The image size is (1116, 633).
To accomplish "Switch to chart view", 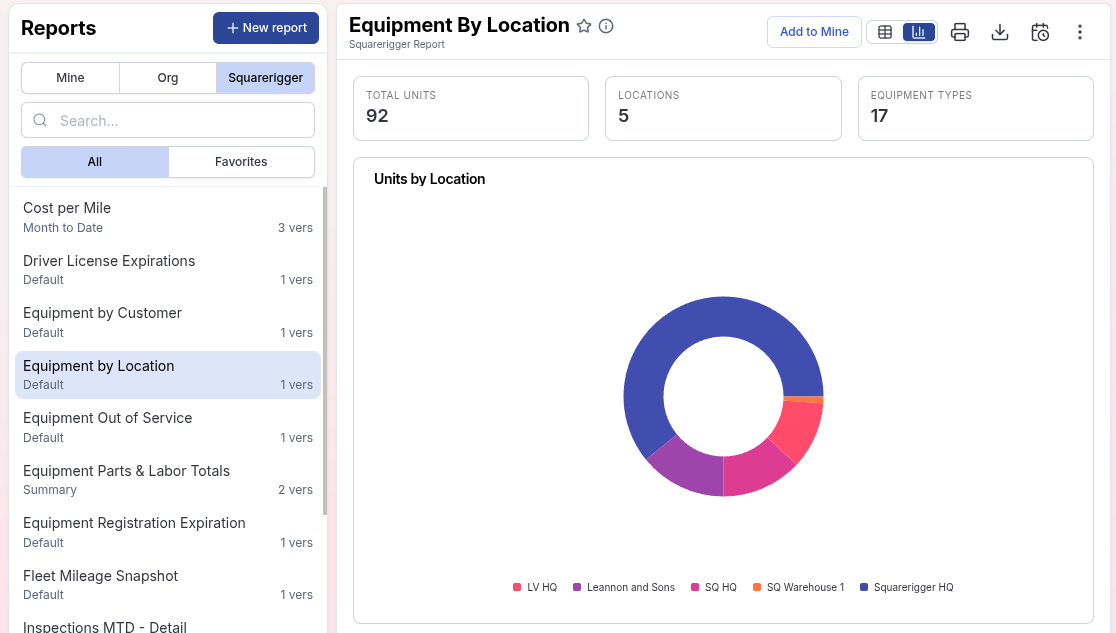I will 918,32.
